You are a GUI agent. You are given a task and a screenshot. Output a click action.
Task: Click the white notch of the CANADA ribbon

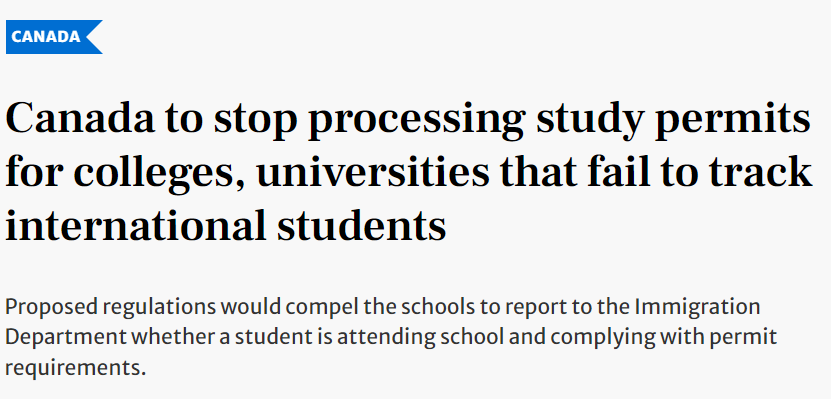[96, 37]
